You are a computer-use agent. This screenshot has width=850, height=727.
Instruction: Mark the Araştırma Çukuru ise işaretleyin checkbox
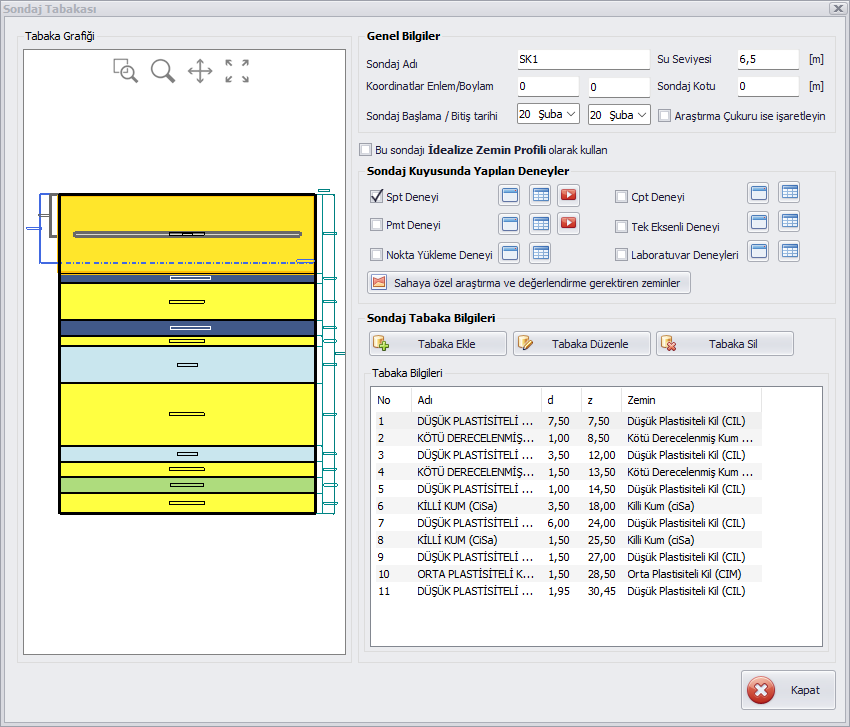pyautogui.click(x=664, y=115)
